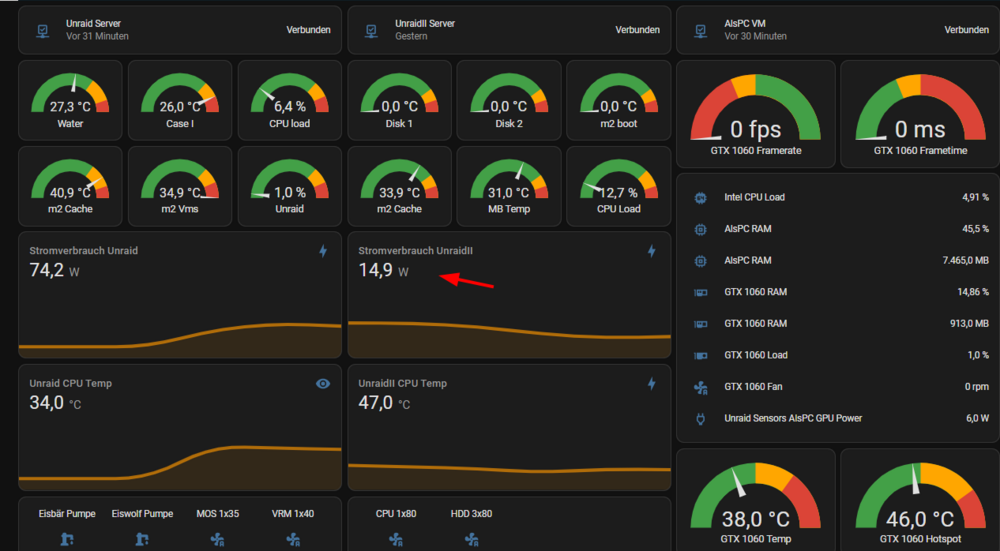This screenshot has width=1000, height=551.
Task: Click the 14,9 W power value
Action: point(383,270)
